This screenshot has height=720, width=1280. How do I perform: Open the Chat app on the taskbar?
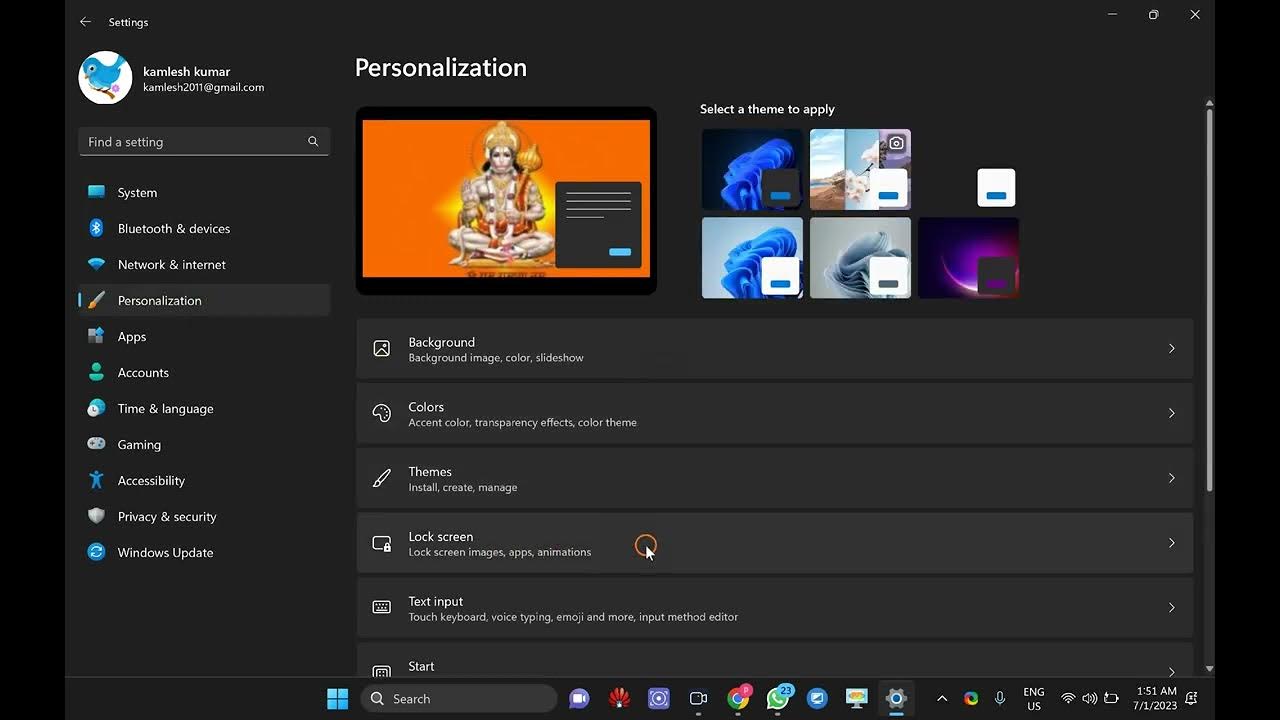[579, 699]
